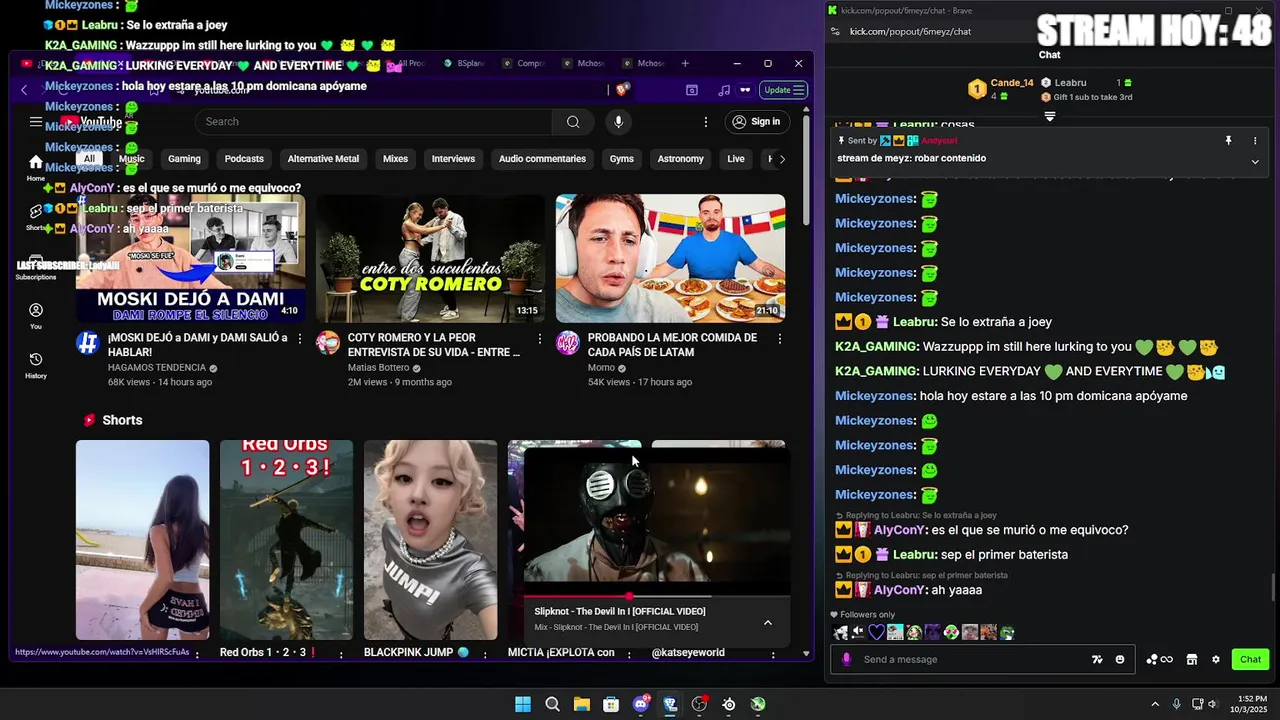Switch to the Compra browser tab
This screenshot has width=1280, height=720.
pyautogui.click(x=525, y=63)
